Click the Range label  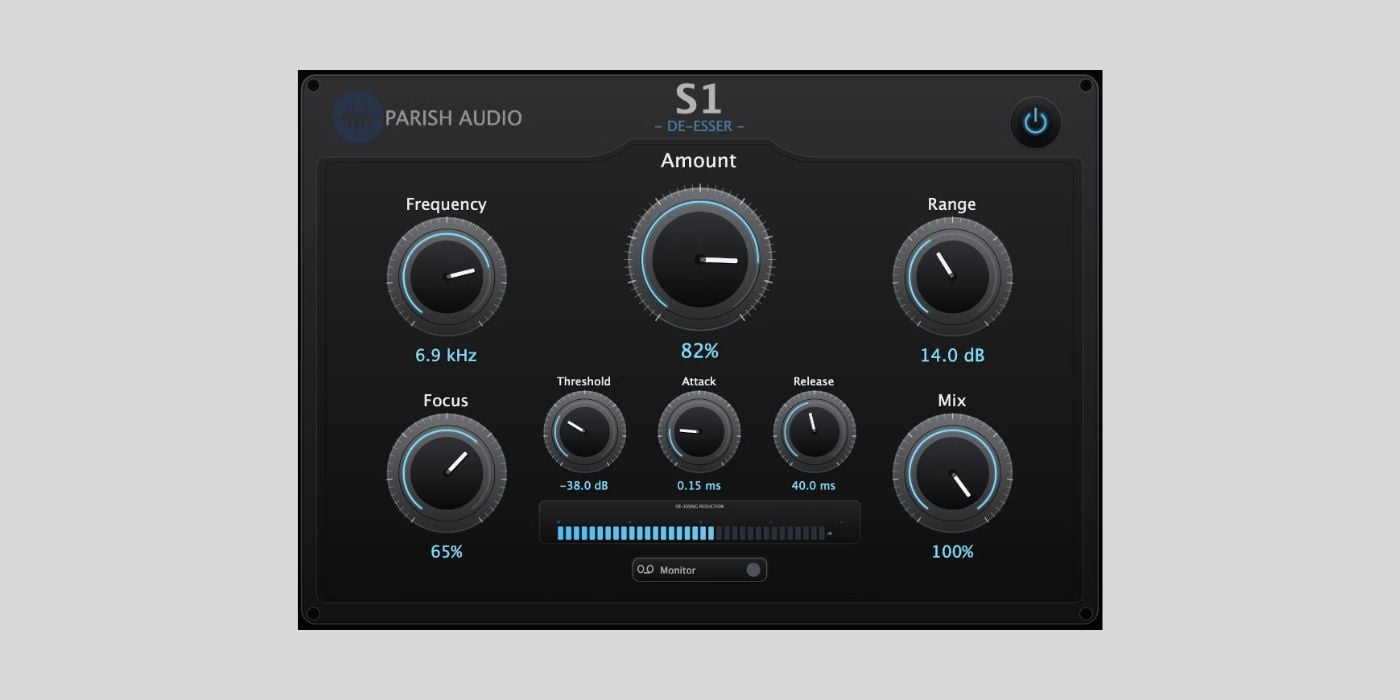tap(952, 204)
